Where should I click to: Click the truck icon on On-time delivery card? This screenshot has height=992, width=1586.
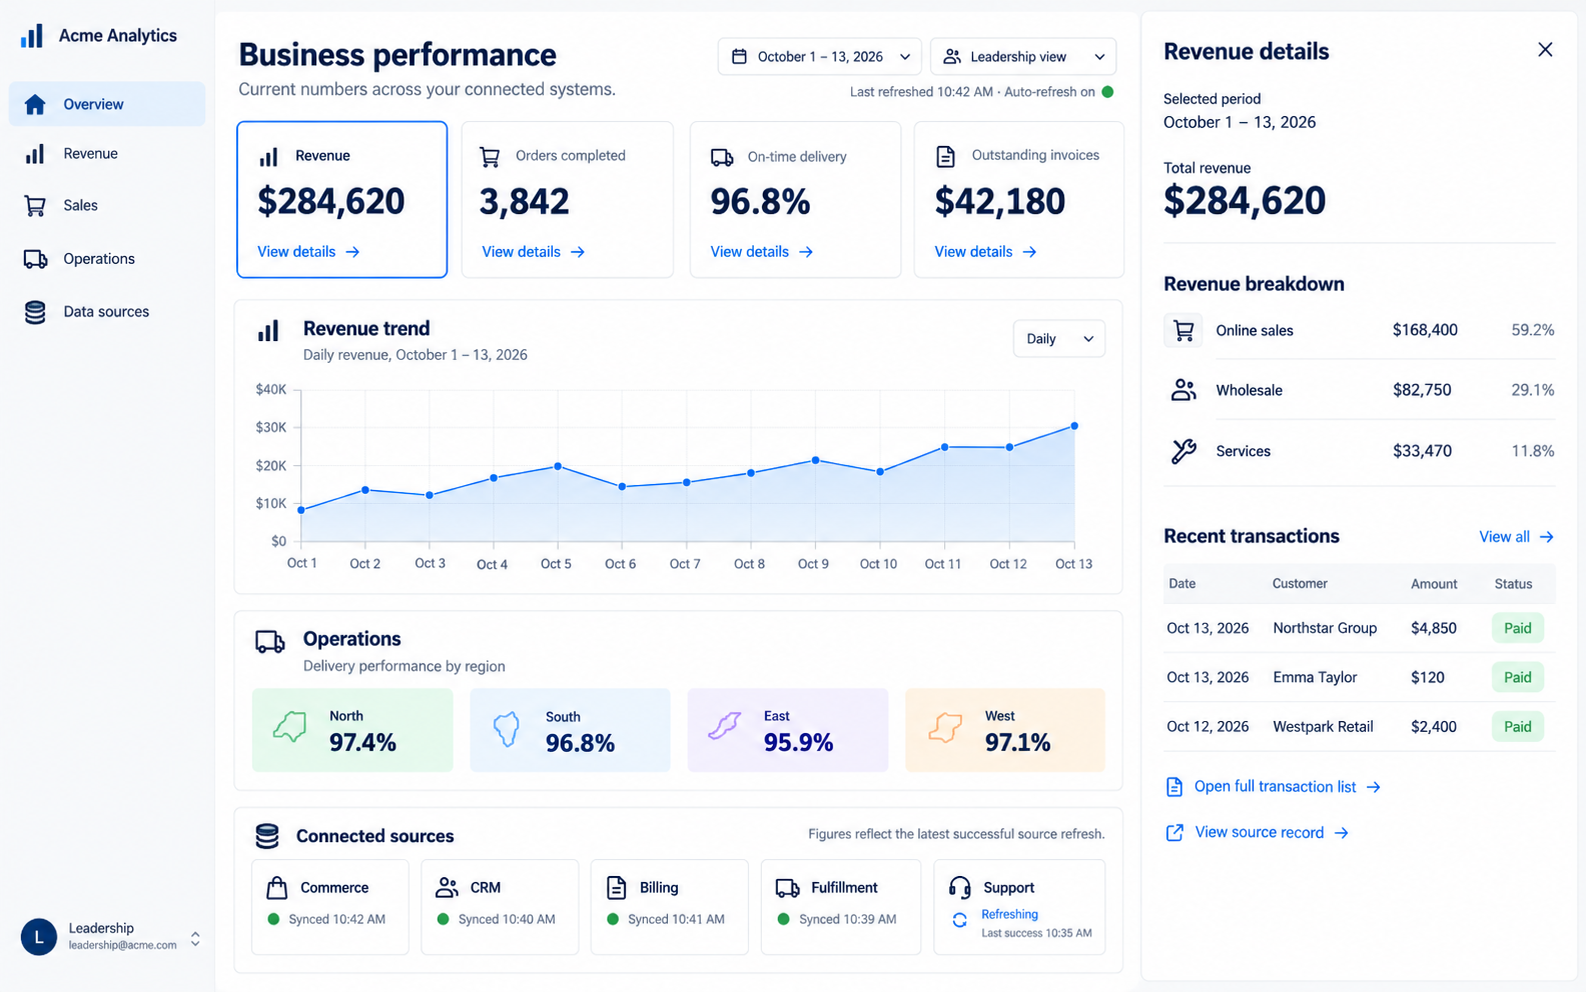pyautogui.click(x=722, y=157)
